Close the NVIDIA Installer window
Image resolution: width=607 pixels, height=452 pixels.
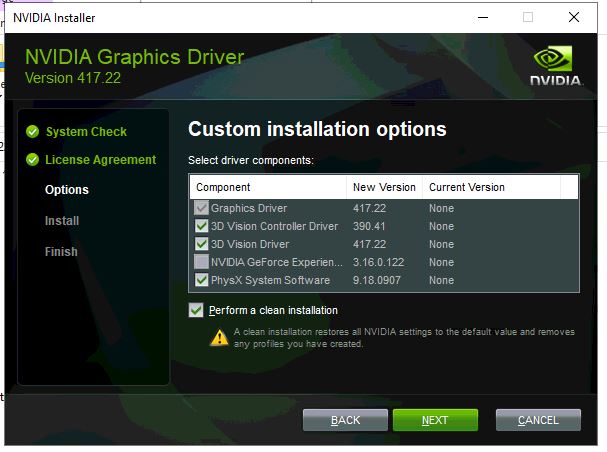click(x=574, y=17)
